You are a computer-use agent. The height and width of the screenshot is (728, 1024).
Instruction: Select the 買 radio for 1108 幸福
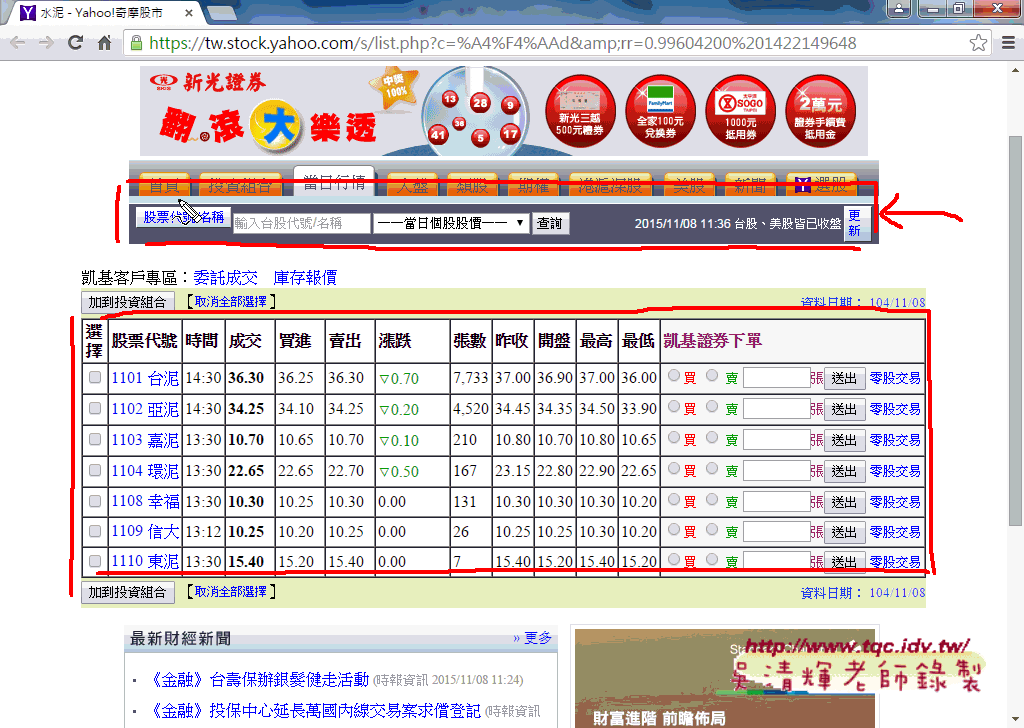[x=674, y=499]
